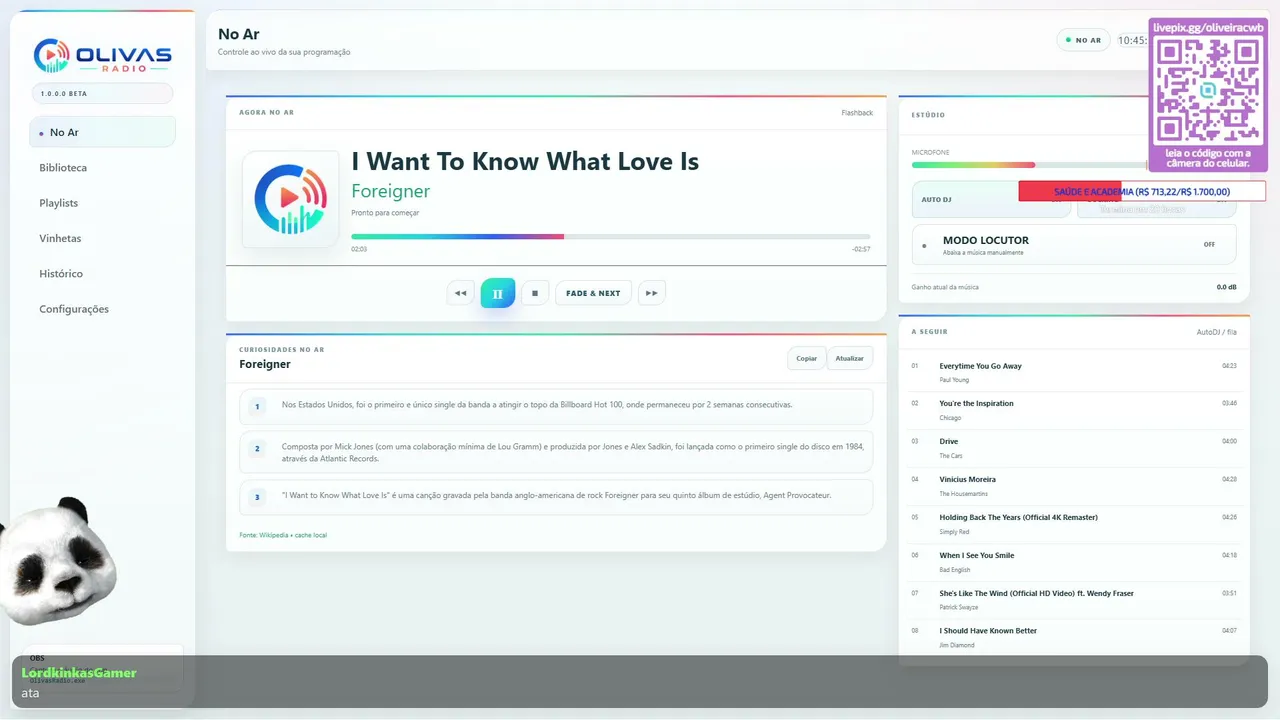Click the rewind previous track button
The height and width of the screenshot is (720, 1280).
460,293
